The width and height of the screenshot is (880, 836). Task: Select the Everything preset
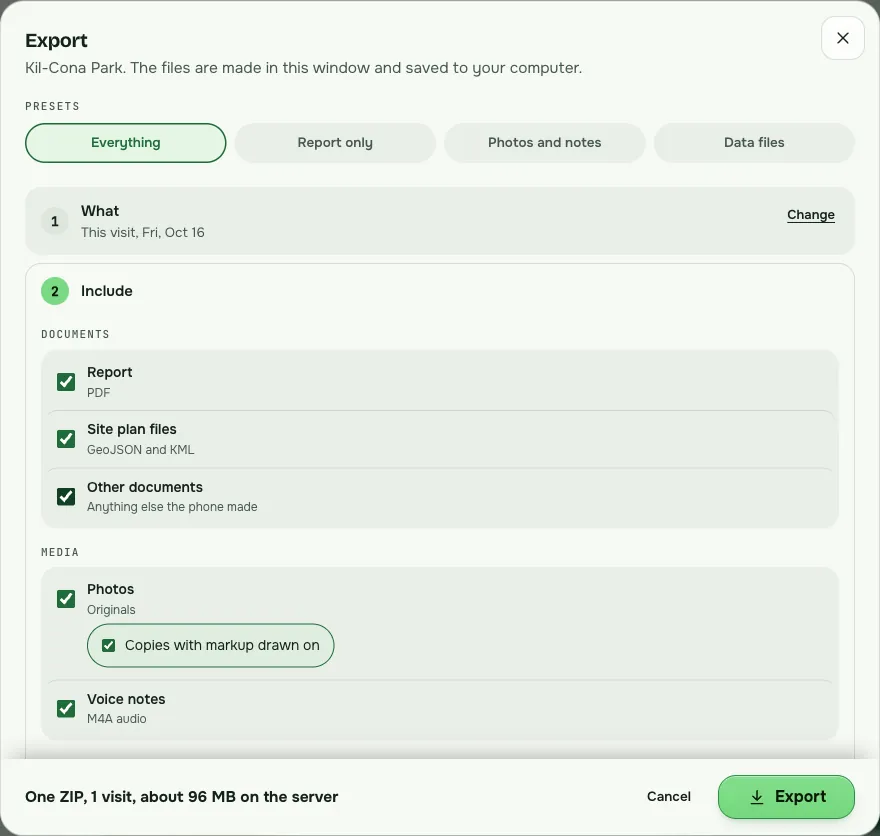[x=126, y=143]
